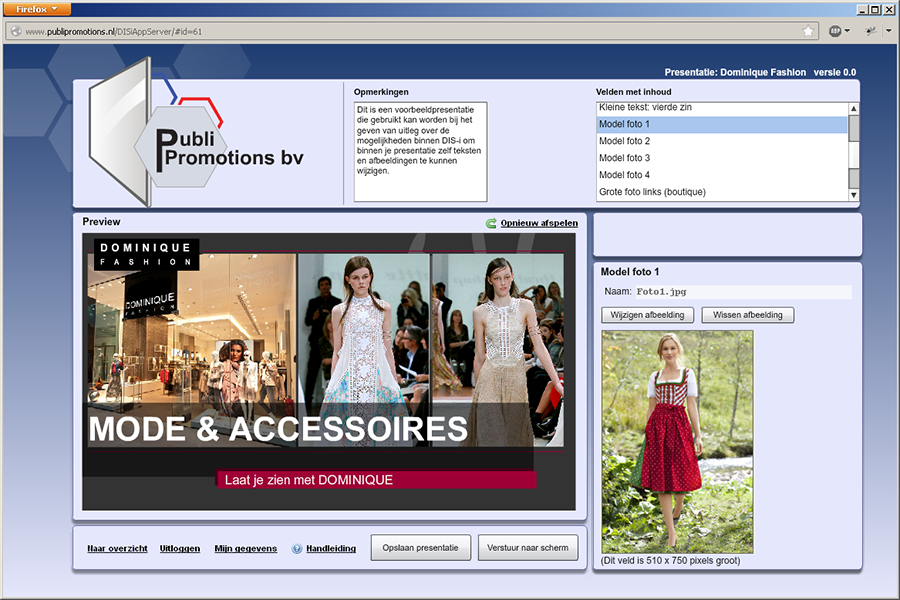Open the 'Handleiding' link

(x=331, y=549)
